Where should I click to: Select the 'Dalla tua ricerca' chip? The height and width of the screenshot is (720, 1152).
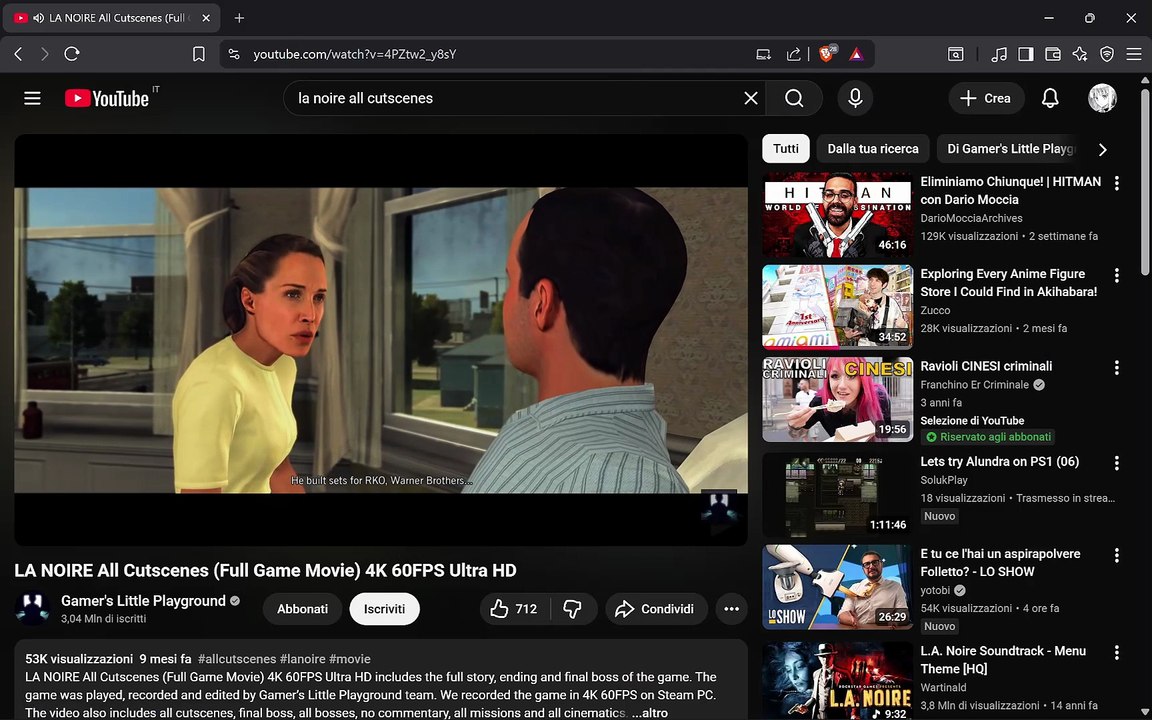coord(873,148)
